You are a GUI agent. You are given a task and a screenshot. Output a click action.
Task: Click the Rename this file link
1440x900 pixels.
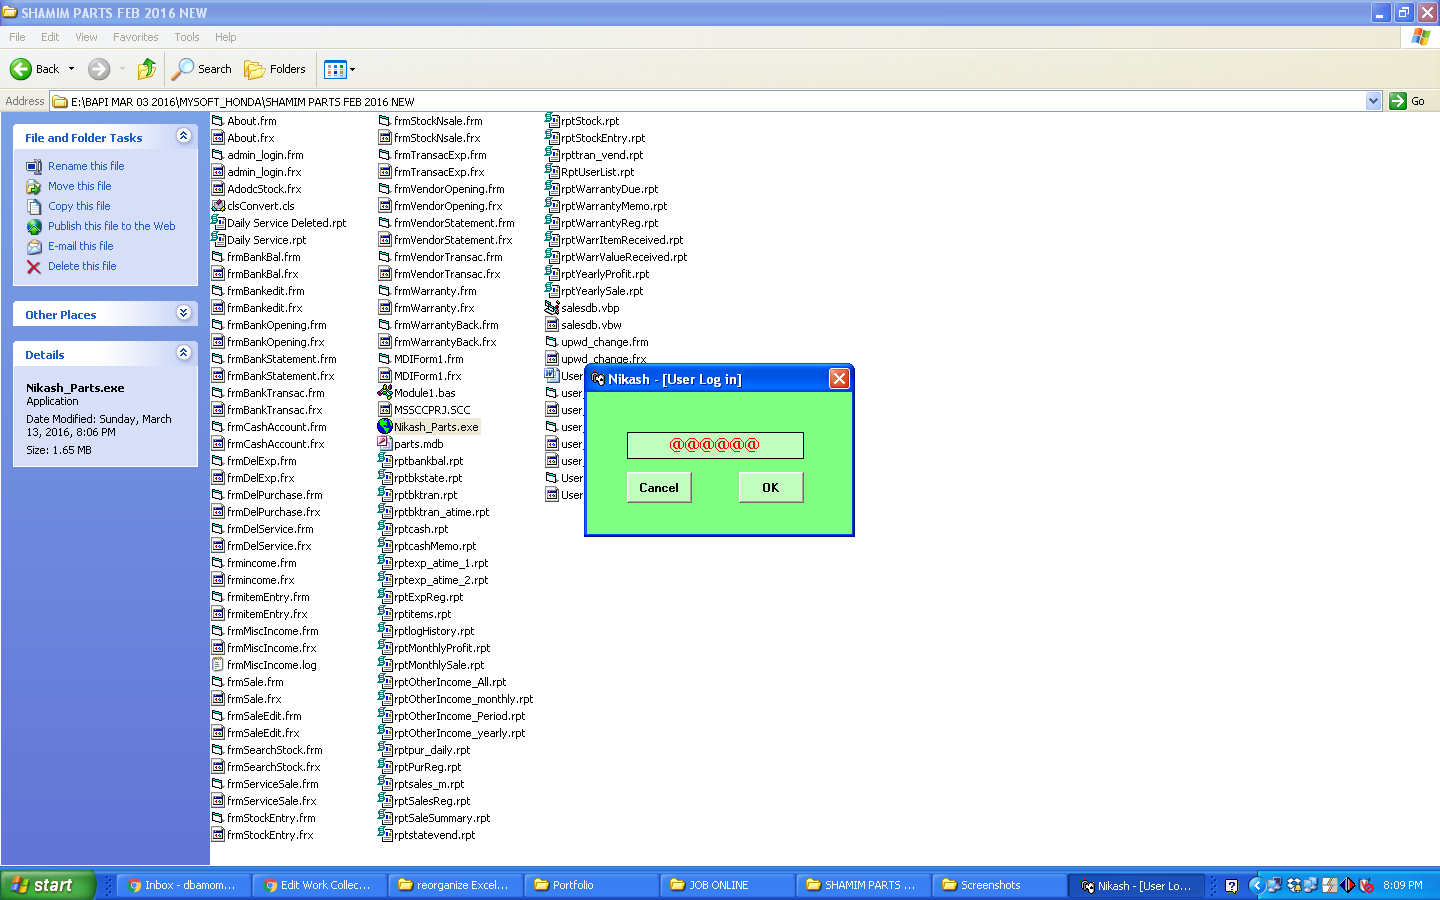(x=86, y=165)
